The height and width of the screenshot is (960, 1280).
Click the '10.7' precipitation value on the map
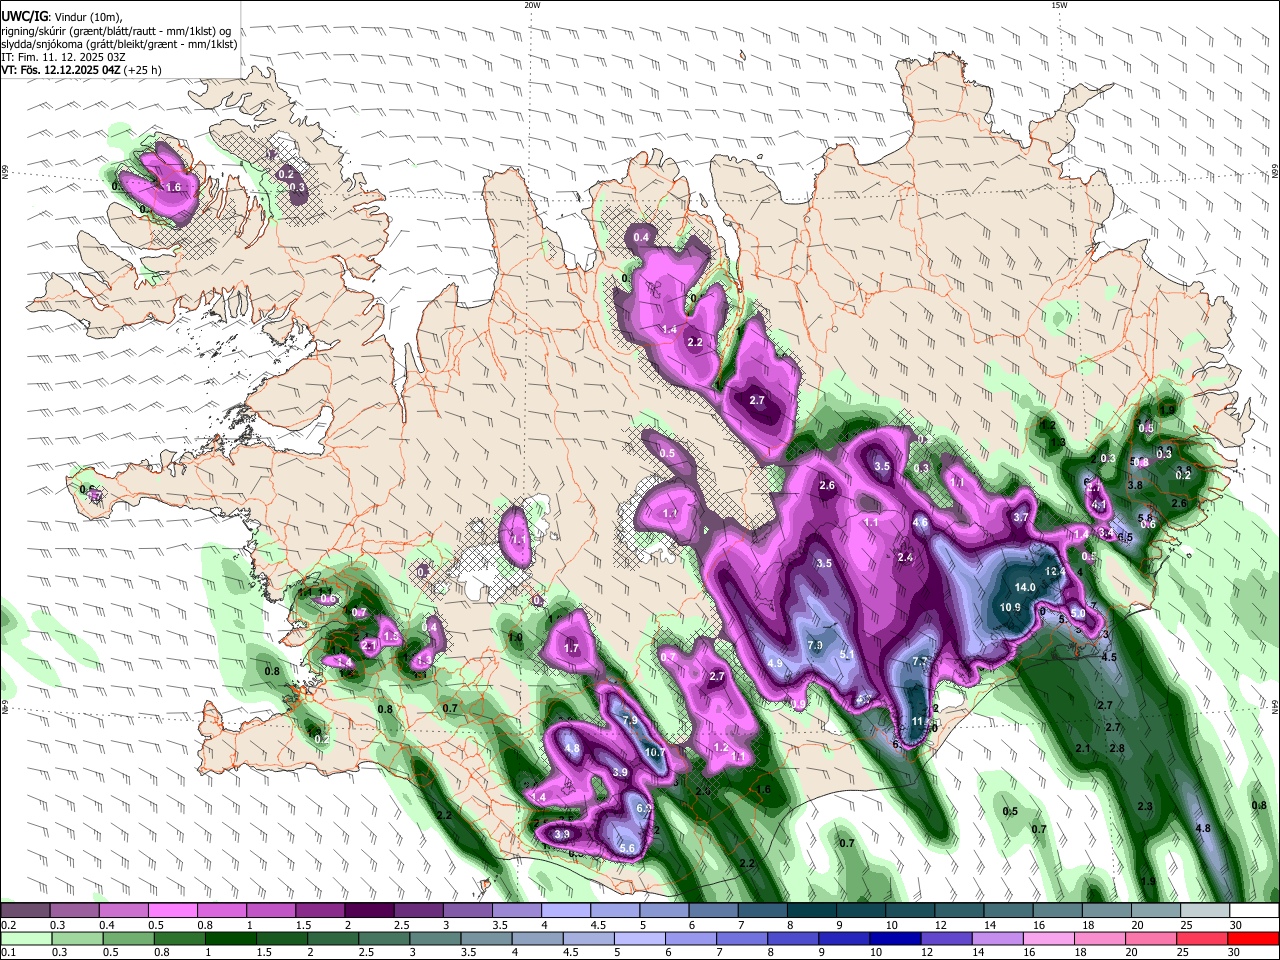pos(655,752)
